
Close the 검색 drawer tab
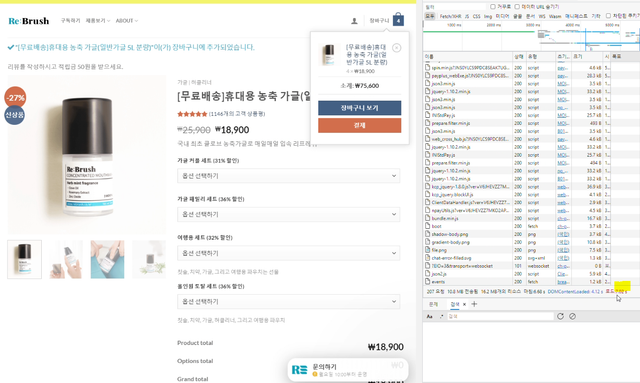click(x=464, y=304)
